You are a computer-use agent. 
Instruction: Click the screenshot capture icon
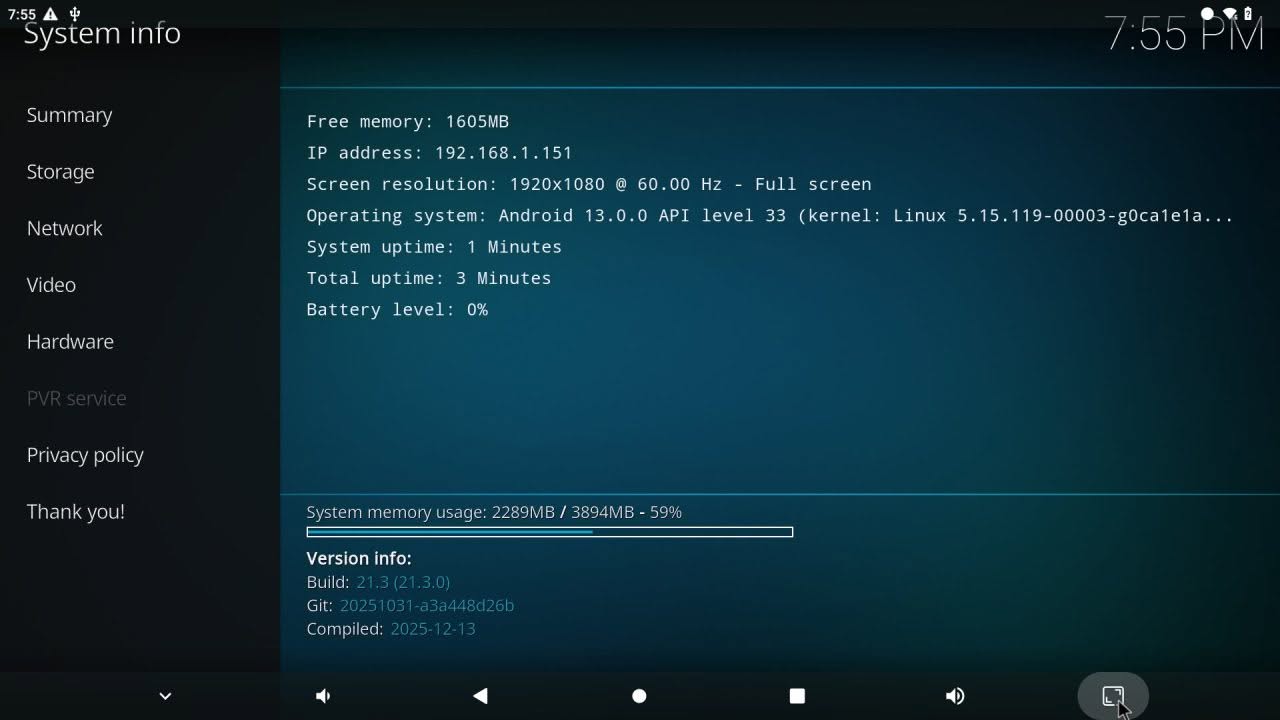1113,696
